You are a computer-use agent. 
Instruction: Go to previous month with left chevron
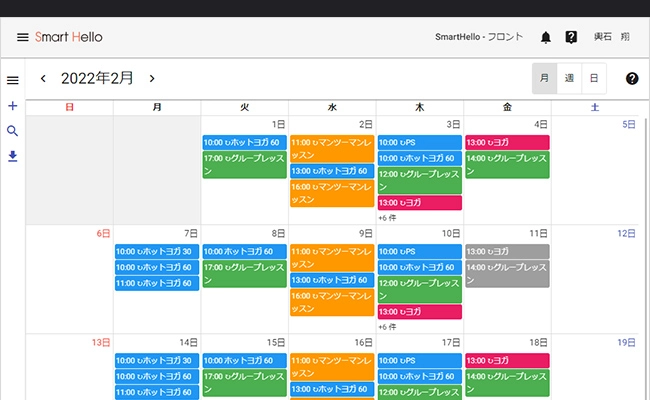tap(43, 78)
